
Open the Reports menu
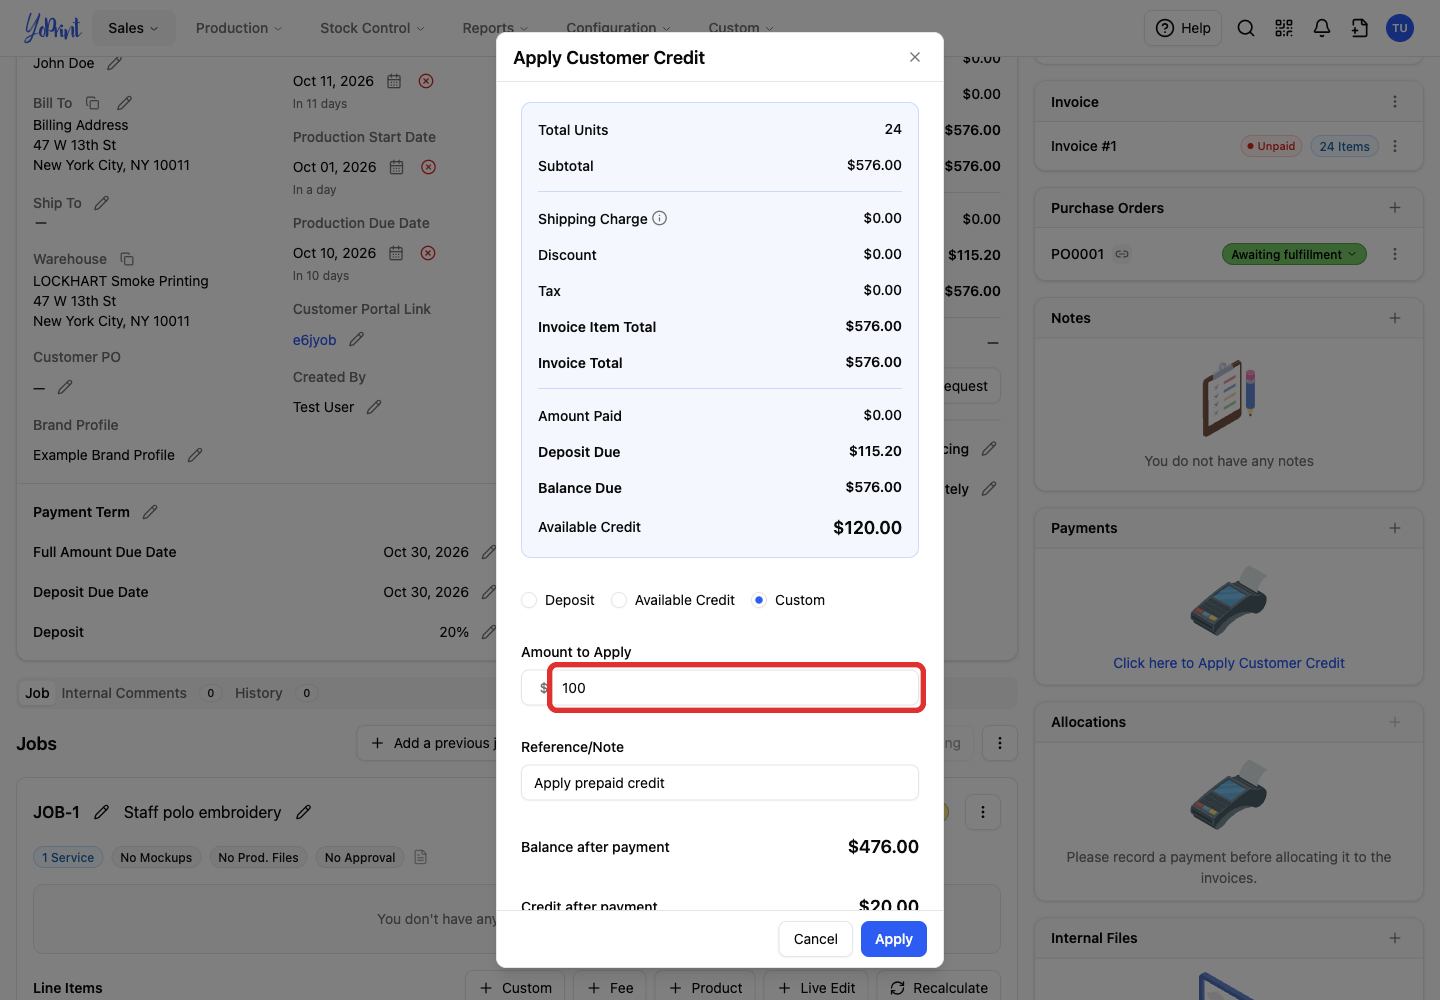[x=495, y=28]
